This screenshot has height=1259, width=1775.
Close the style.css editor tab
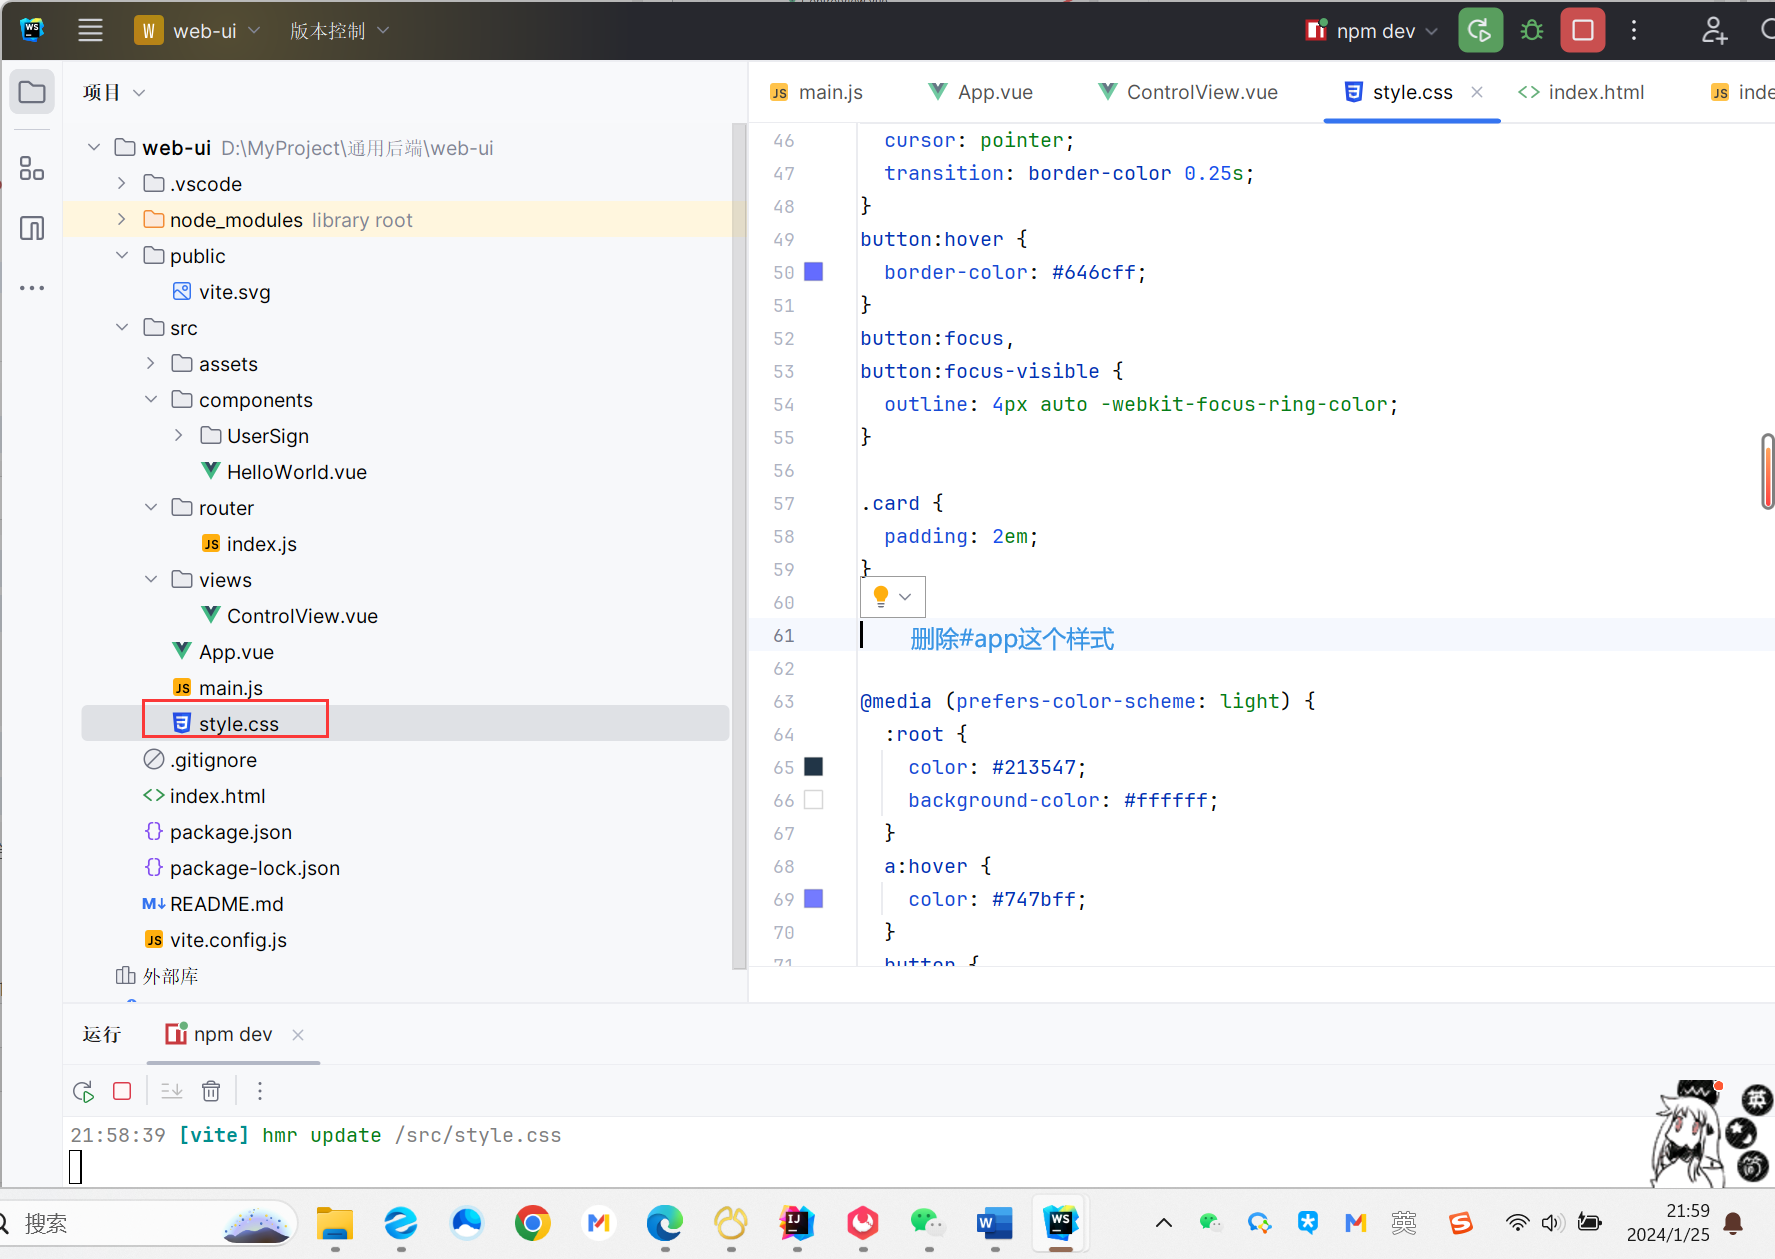pos(1477,92)
